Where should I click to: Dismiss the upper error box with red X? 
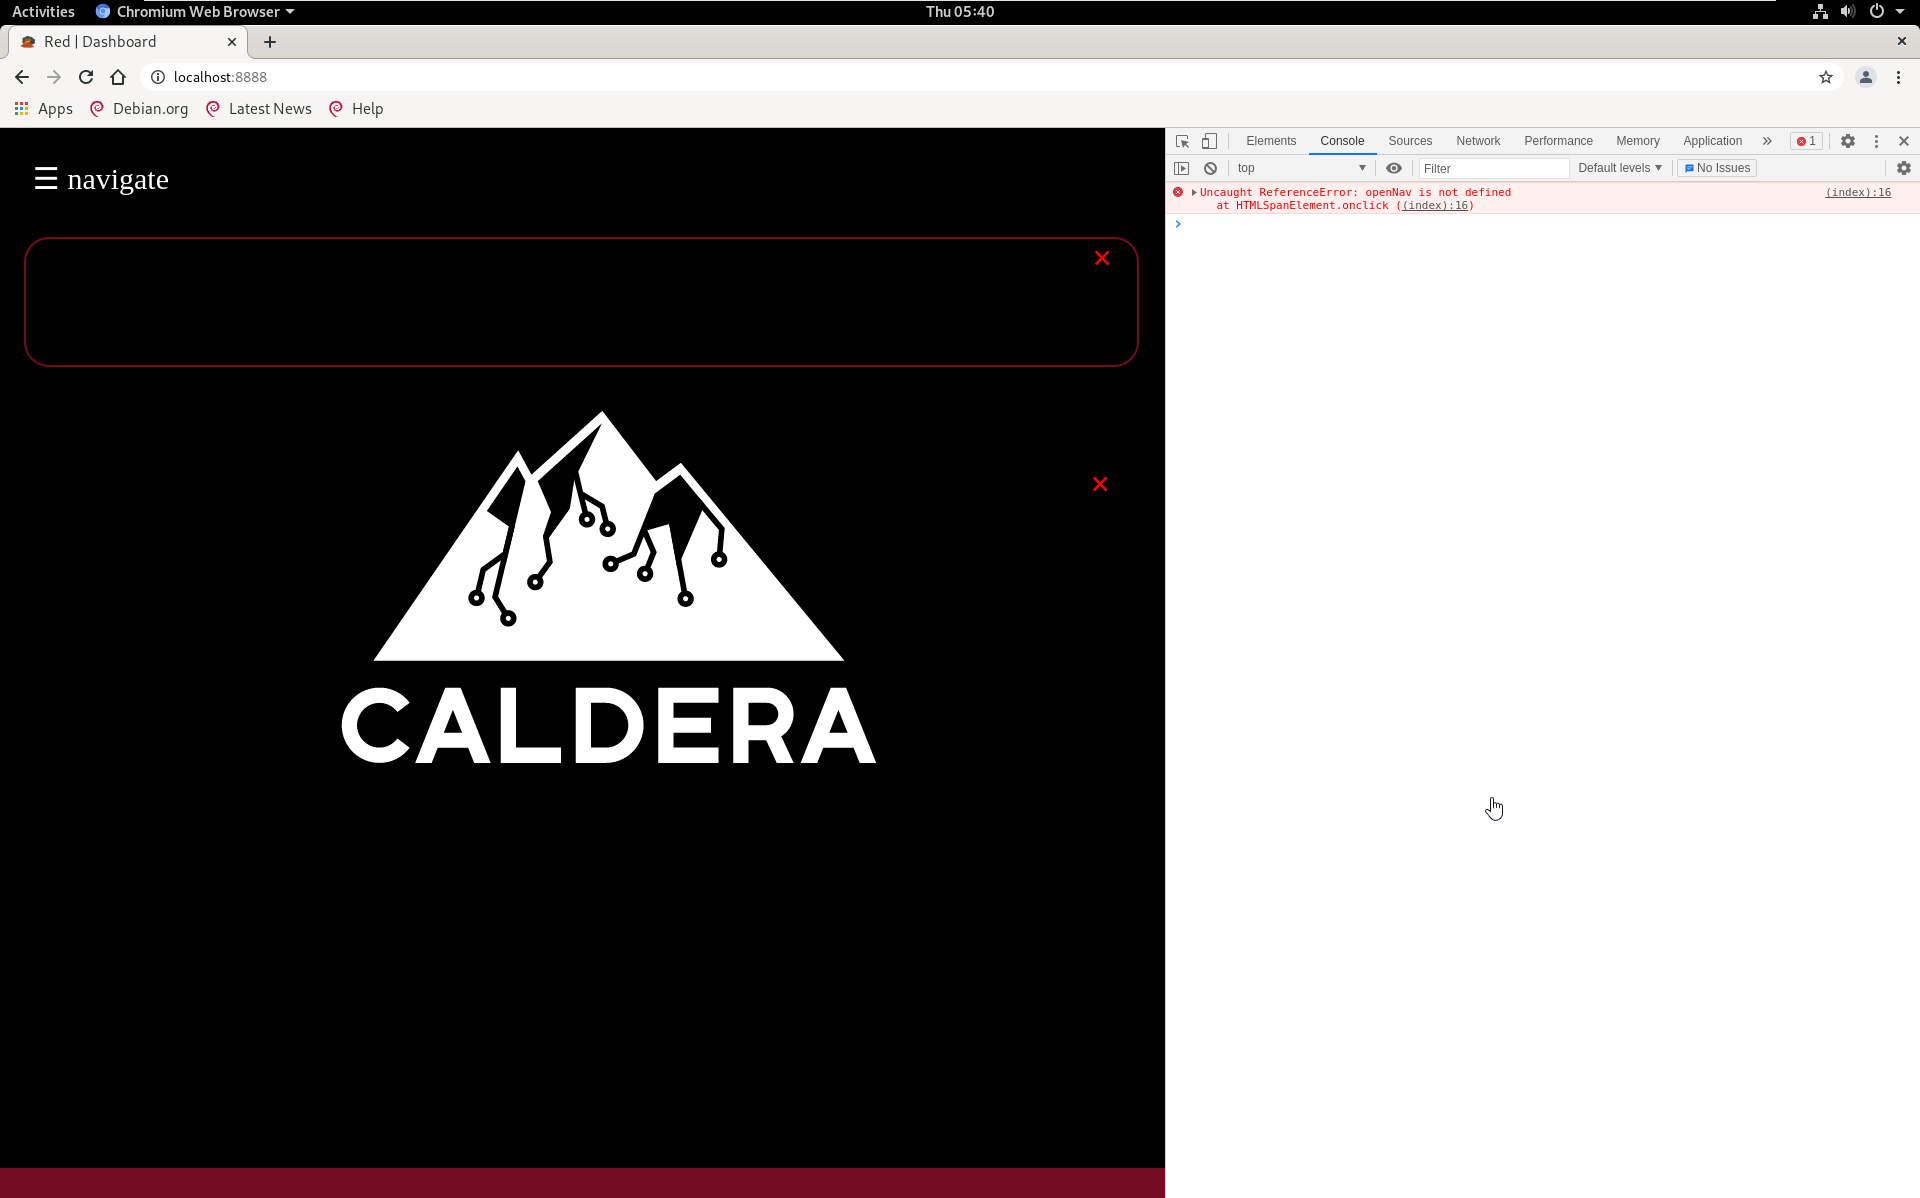pyautogui.click(x=1102, y=258)
